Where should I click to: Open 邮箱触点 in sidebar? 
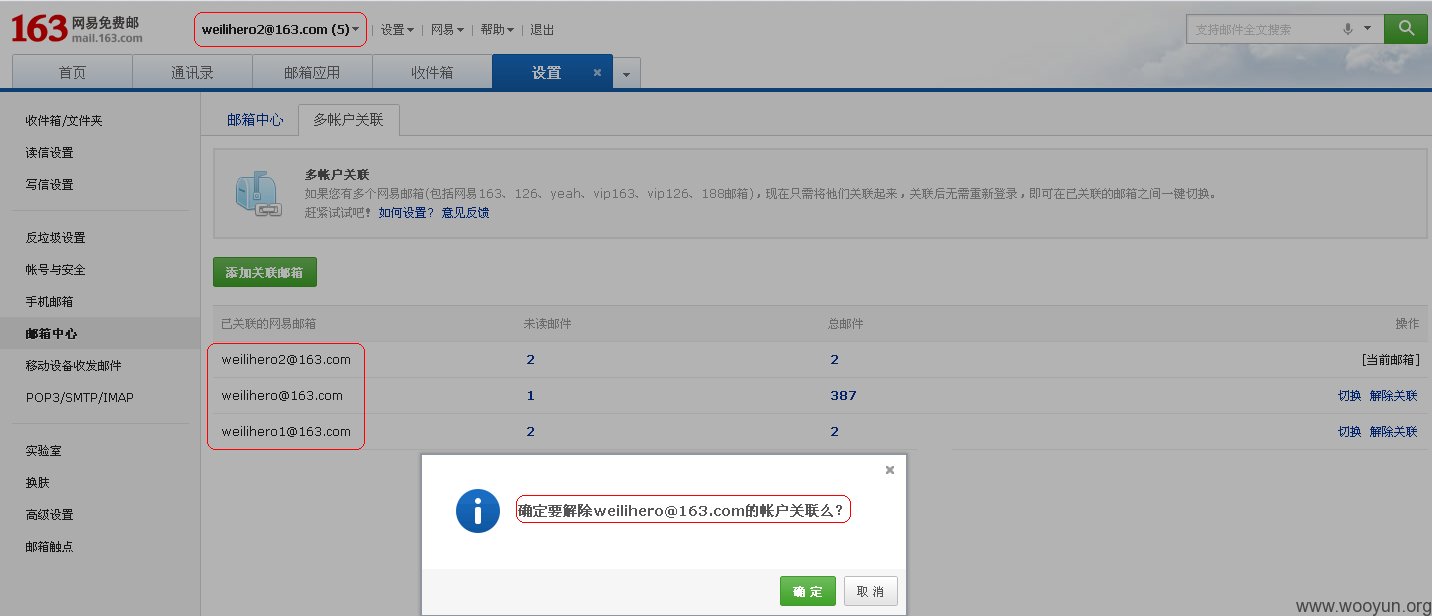(x=49, y=547)
